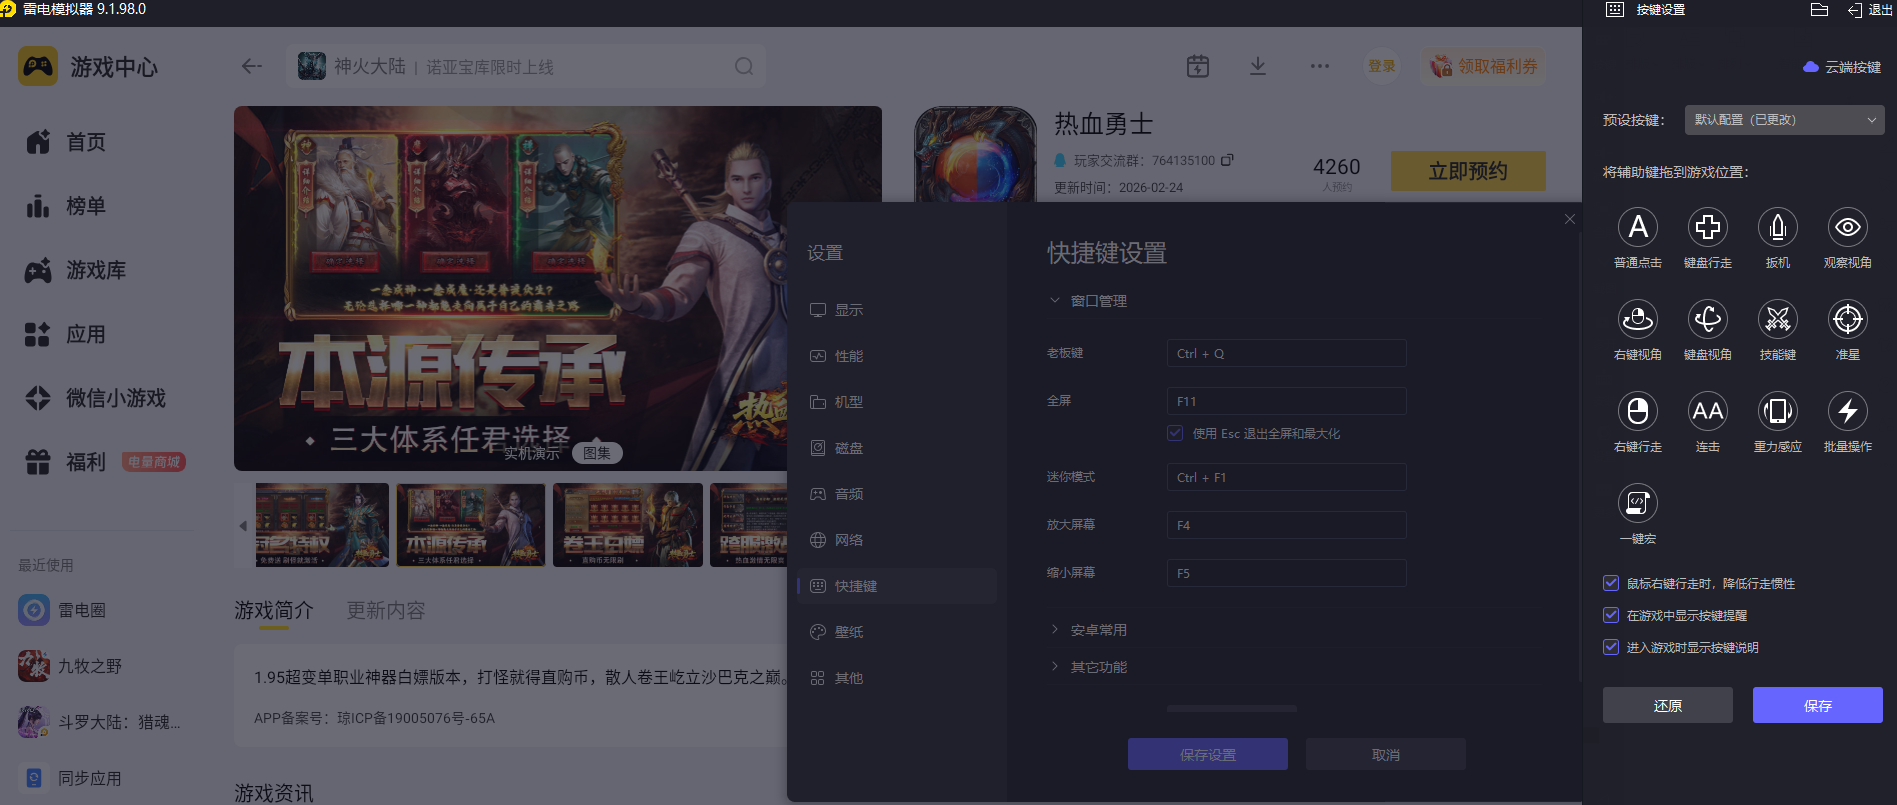1897x805 pixels.
Task: Select the 键盘视角 keyboard view icon
Action: pyautogui.click(x=1708, y=320)
